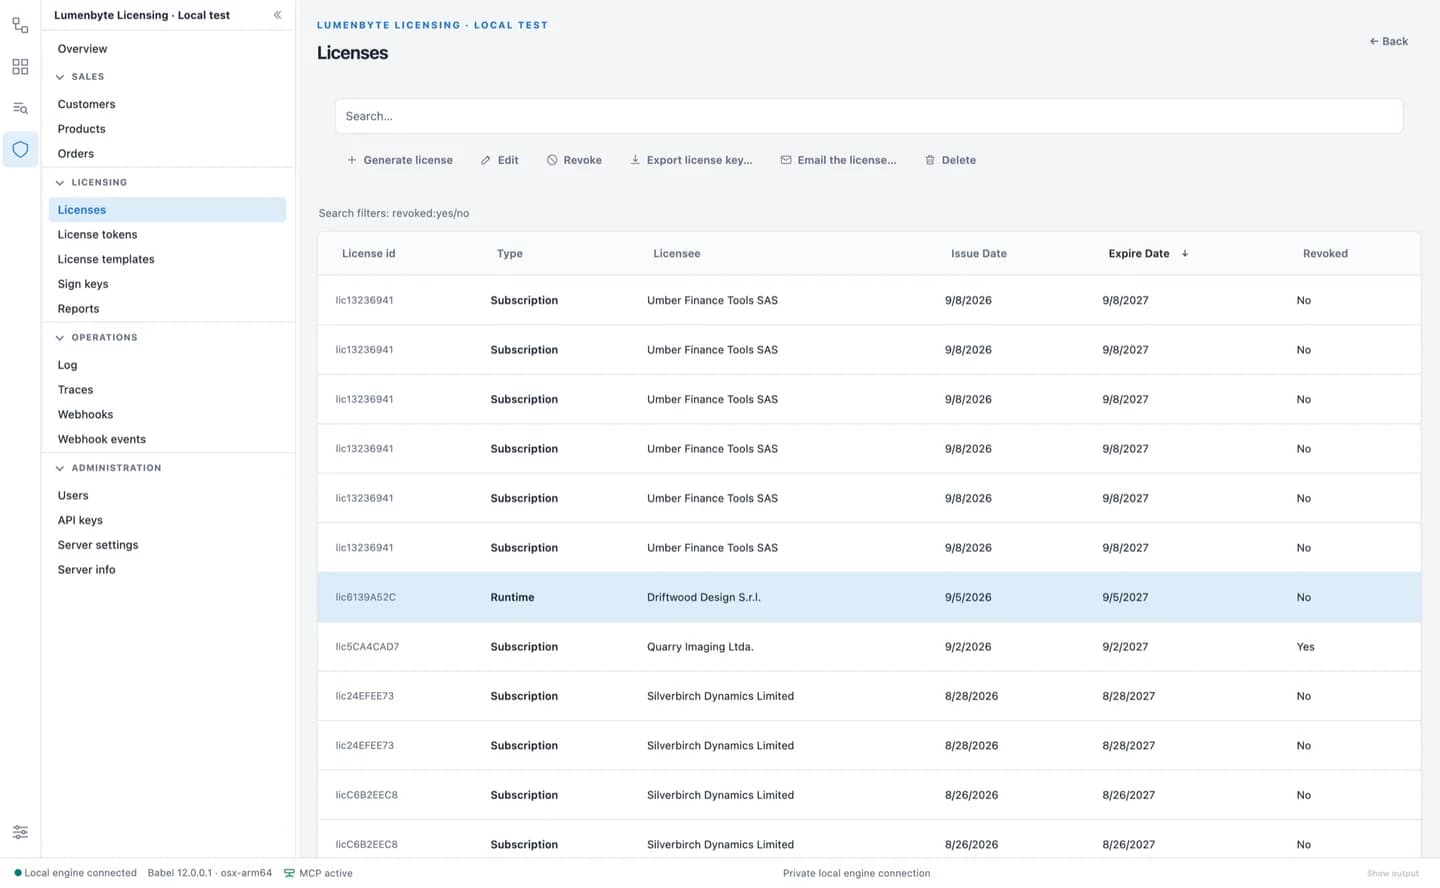Select the Quarry Imaging Ltda. license row
This screenshot has width=1440, height=888.
[869, 647]
